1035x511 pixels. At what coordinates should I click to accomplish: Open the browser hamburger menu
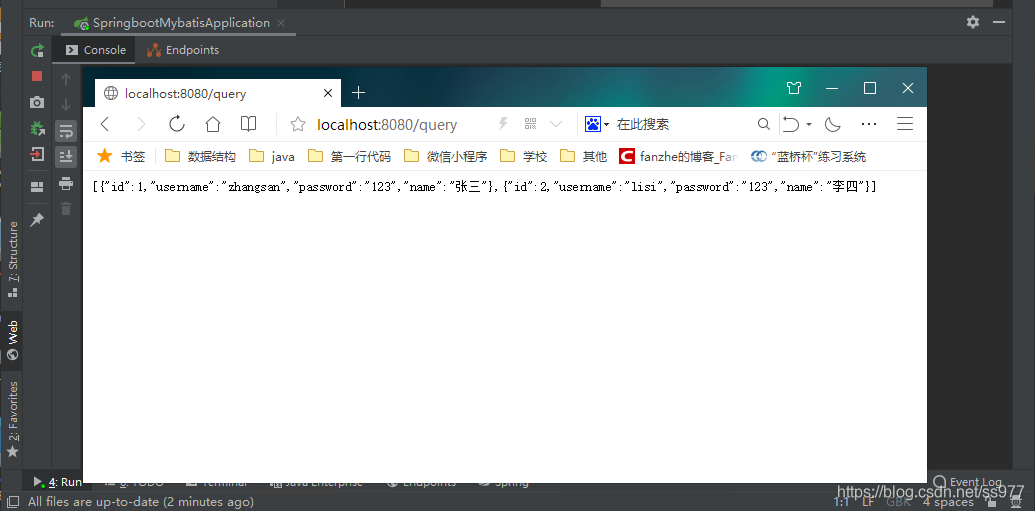(904, 124)
